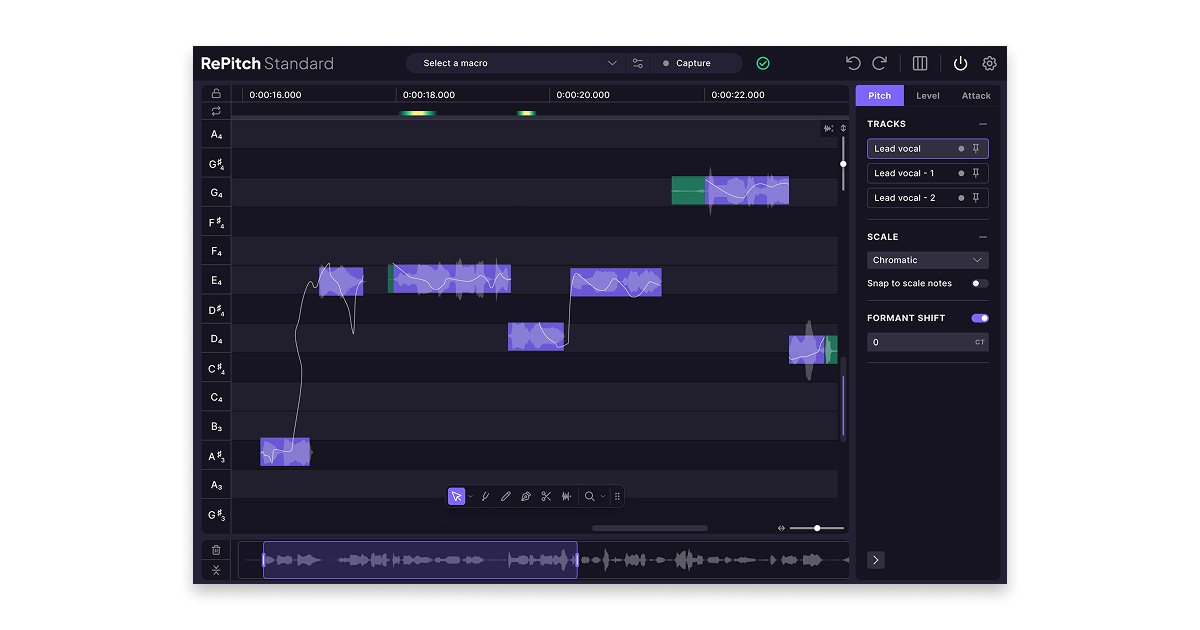
Task: Grab the toolbar dots handle
Action: pos(617,496)
